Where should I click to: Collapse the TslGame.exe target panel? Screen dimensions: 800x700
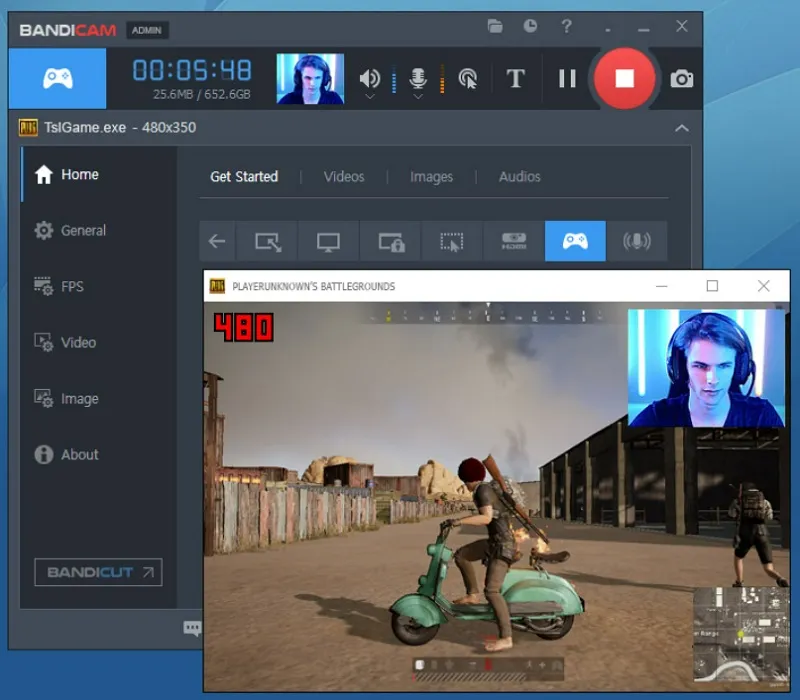coord(681,128)
